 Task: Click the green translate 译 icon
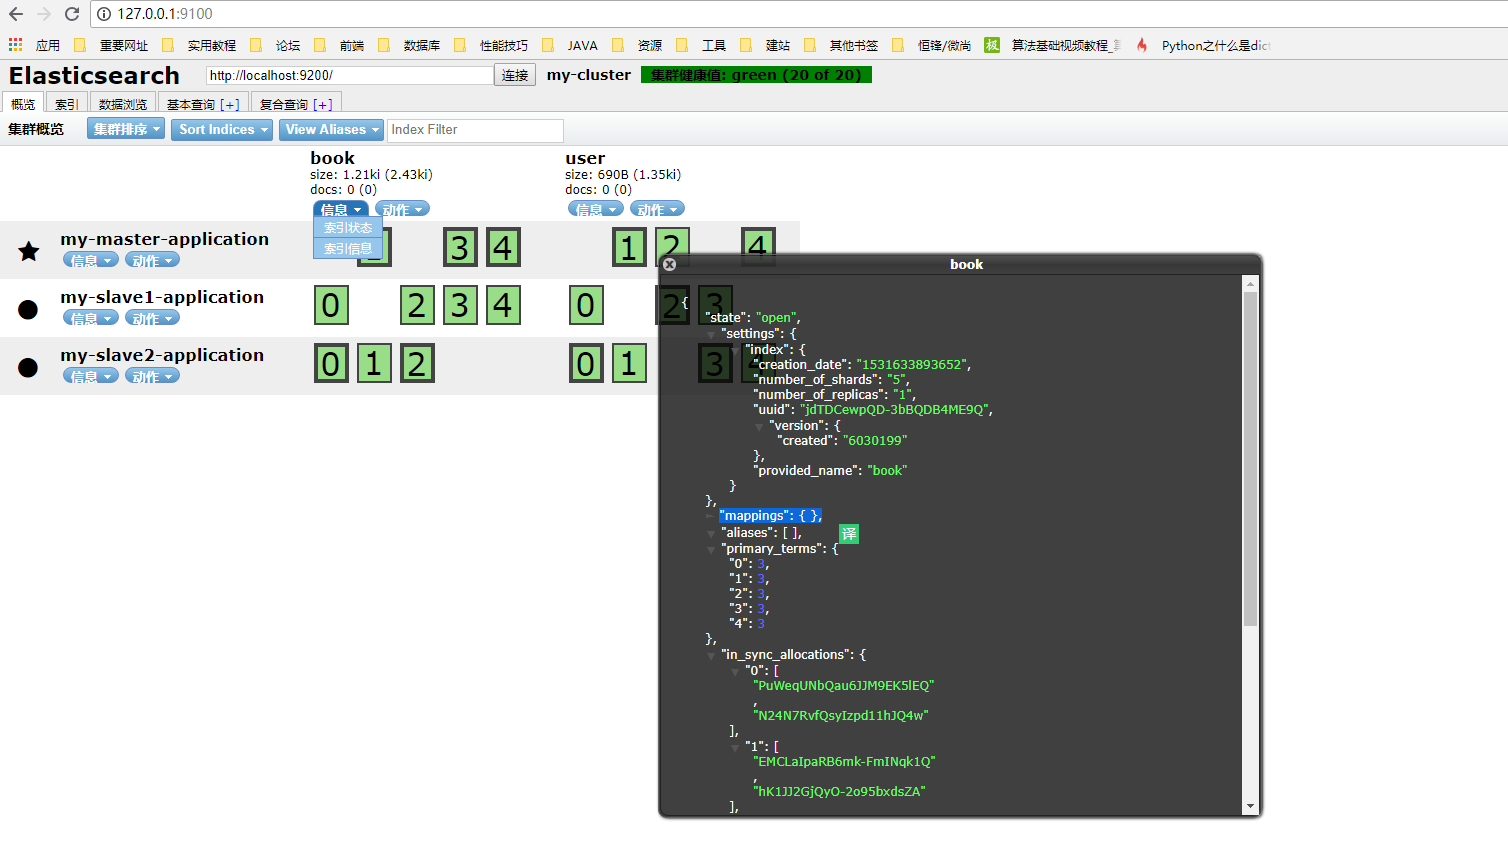coord(848,534)
